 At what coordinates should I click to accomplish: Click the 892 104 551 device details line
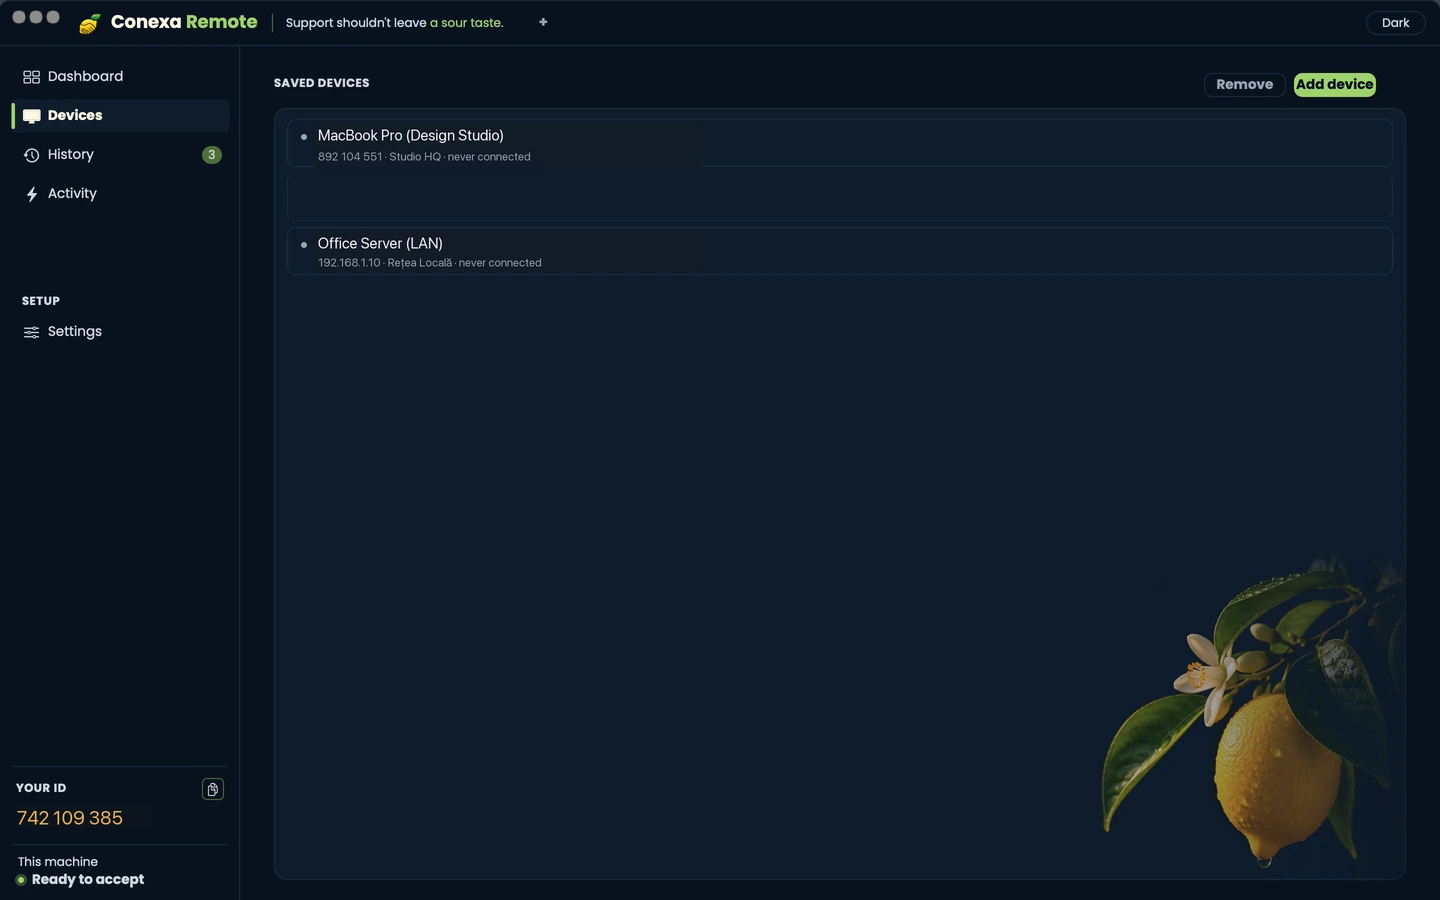(424, 157)
